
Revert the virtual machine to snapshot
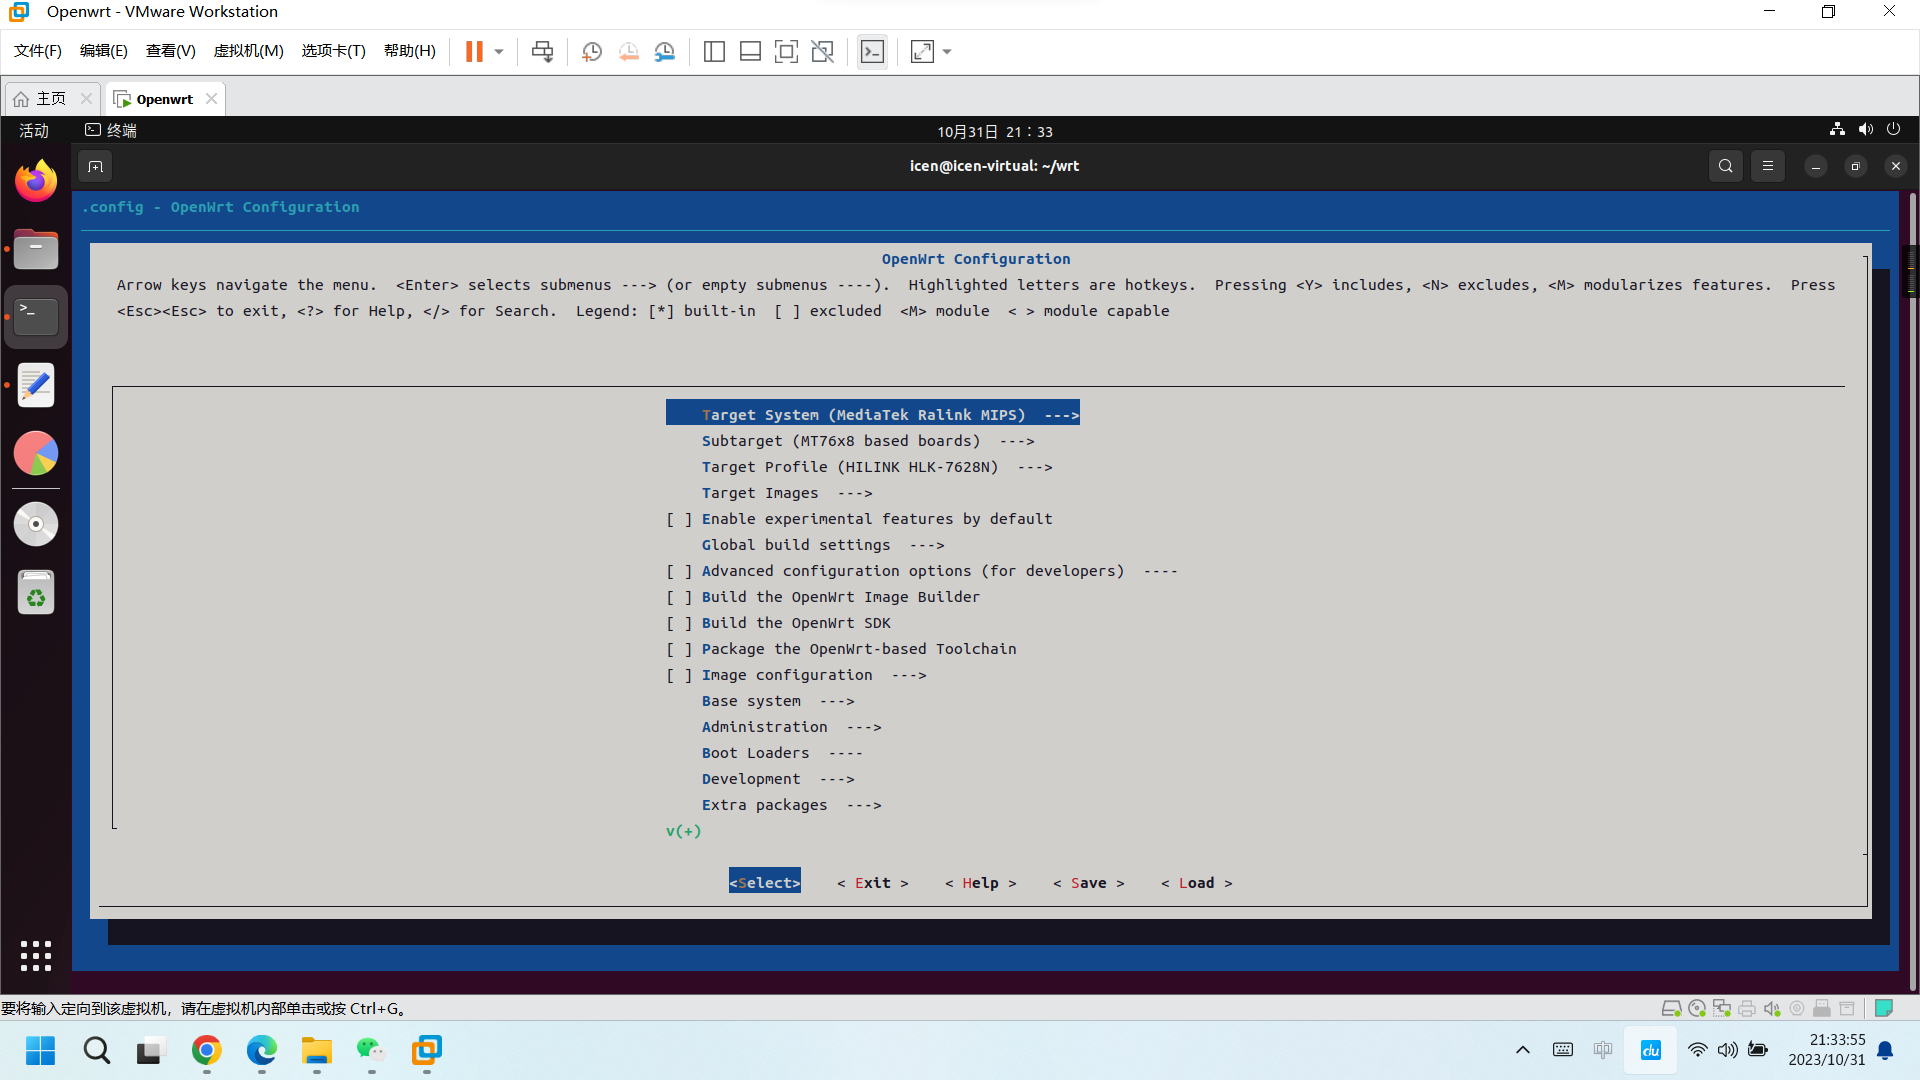pos(628,51)
